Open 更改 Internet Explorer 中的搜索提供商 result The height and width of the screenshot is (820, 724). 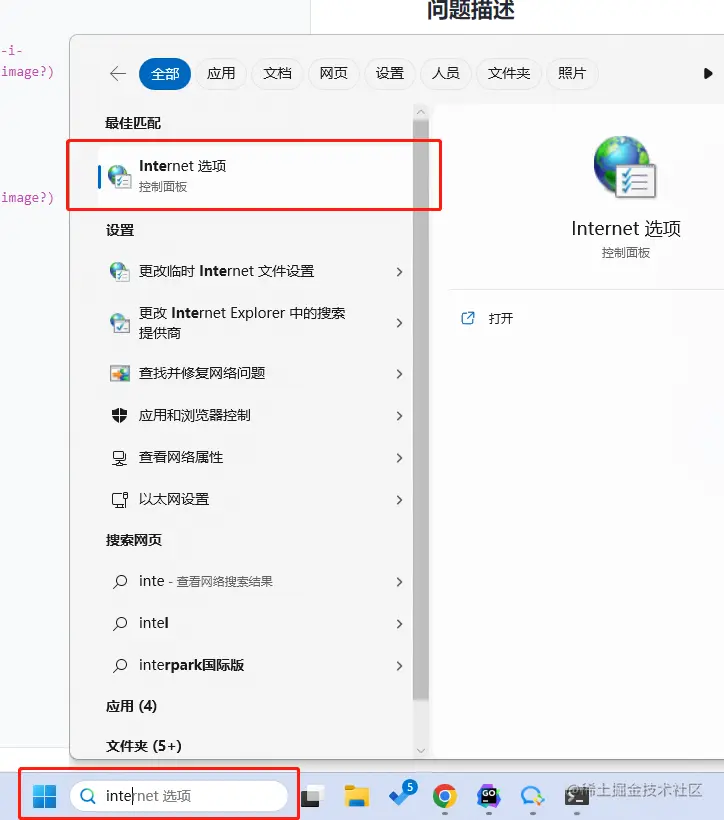pos(255,323)
